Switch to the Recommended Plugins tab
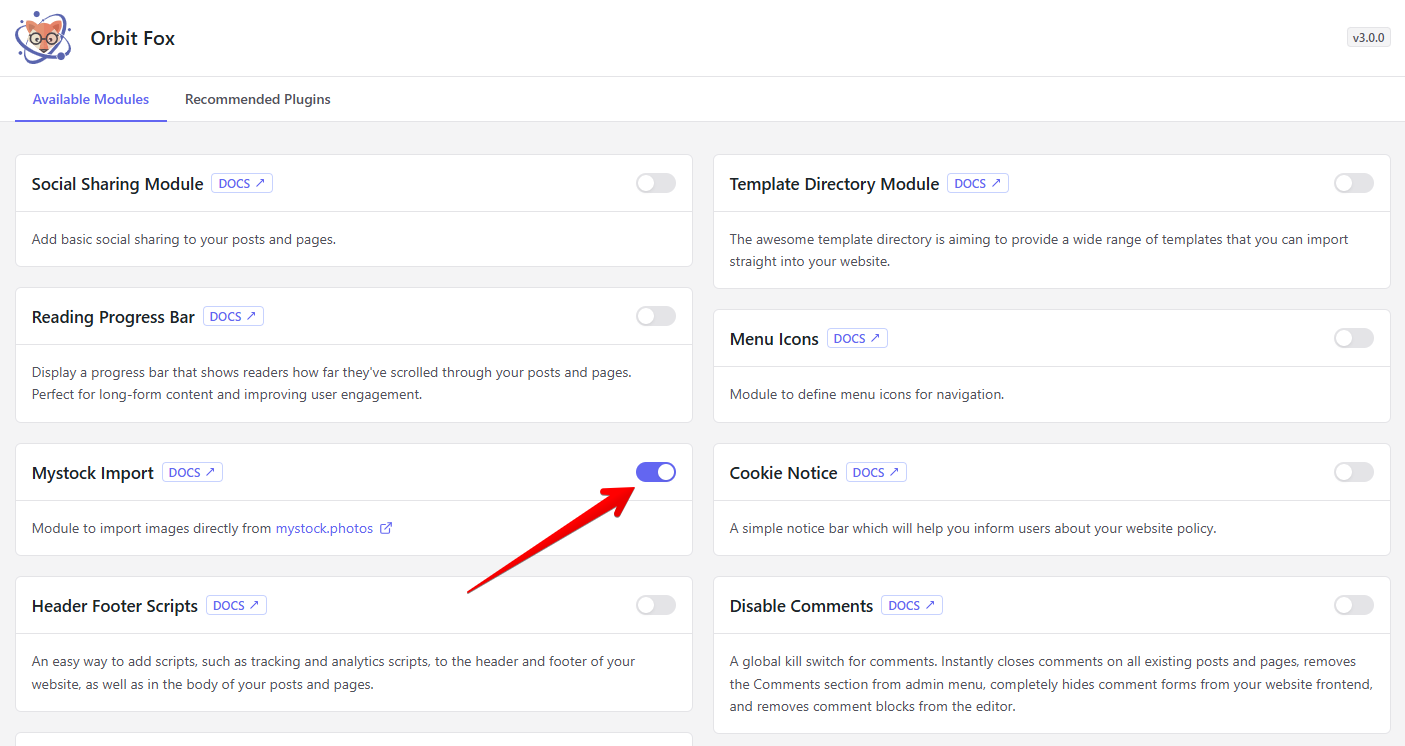The width and height of the screenshot is (1405, 746). coord(258,99)
